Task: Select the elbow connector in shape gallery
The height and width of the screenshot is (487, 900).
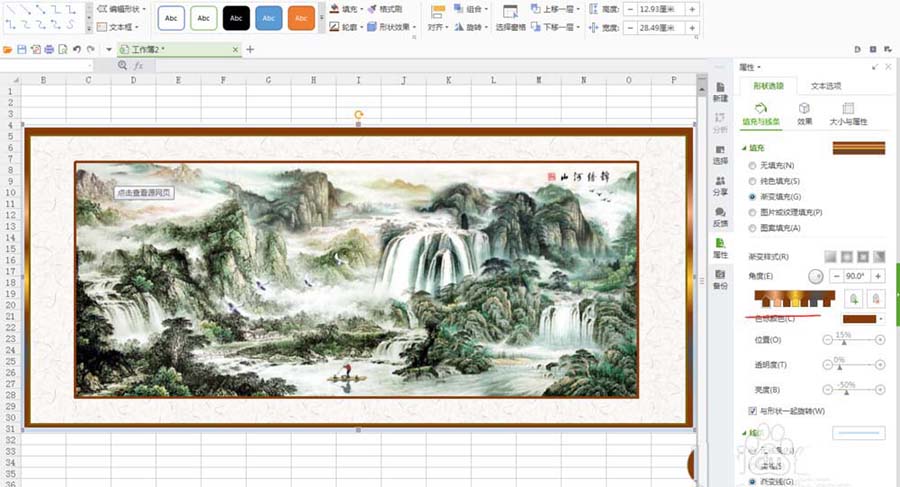Action: 56,10
